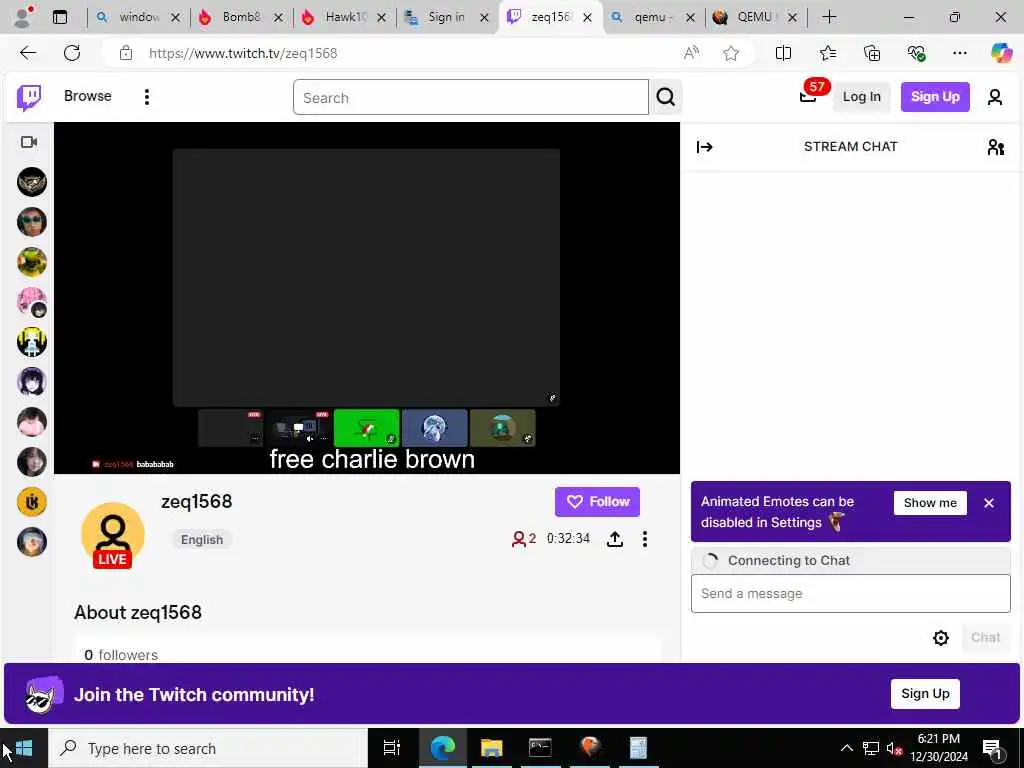Open the Edge tab actions menu icon
The width and height of the screenshot is (1024, 768).
(59, 18)
